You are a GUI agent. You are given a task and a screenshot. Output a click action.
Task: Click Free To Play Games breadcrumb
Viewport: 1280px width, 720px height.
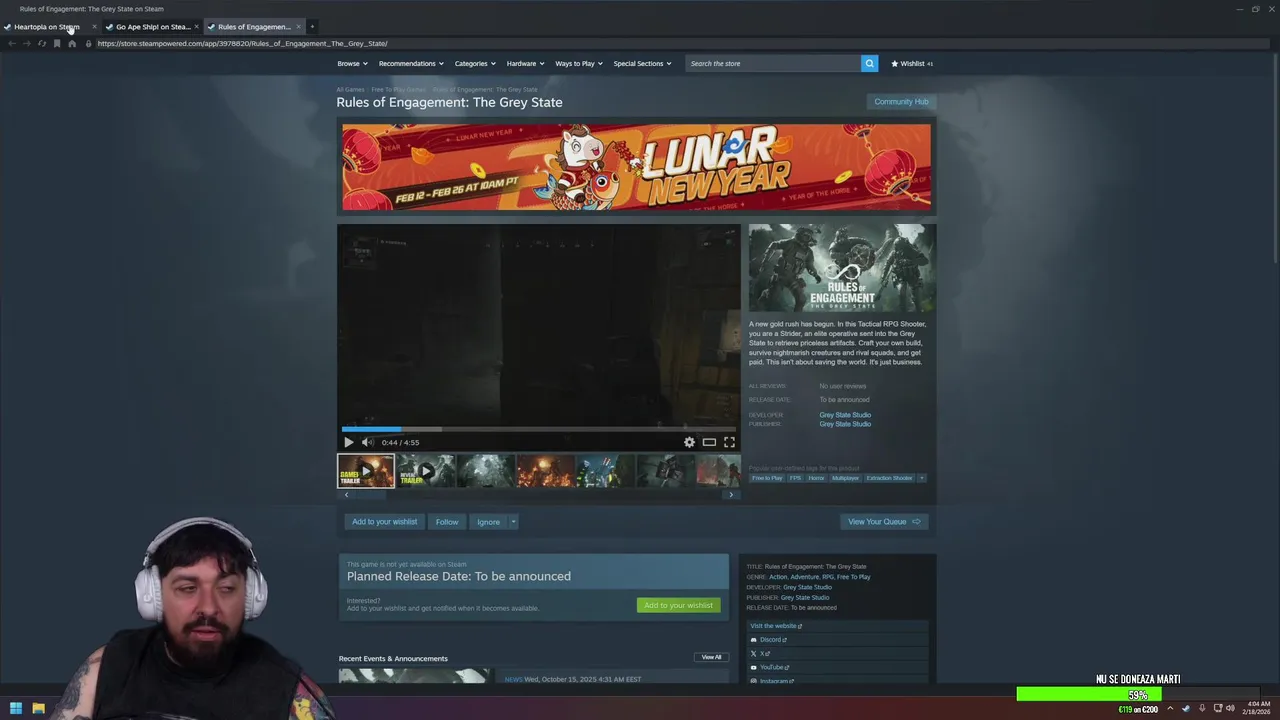pos(398,90)
